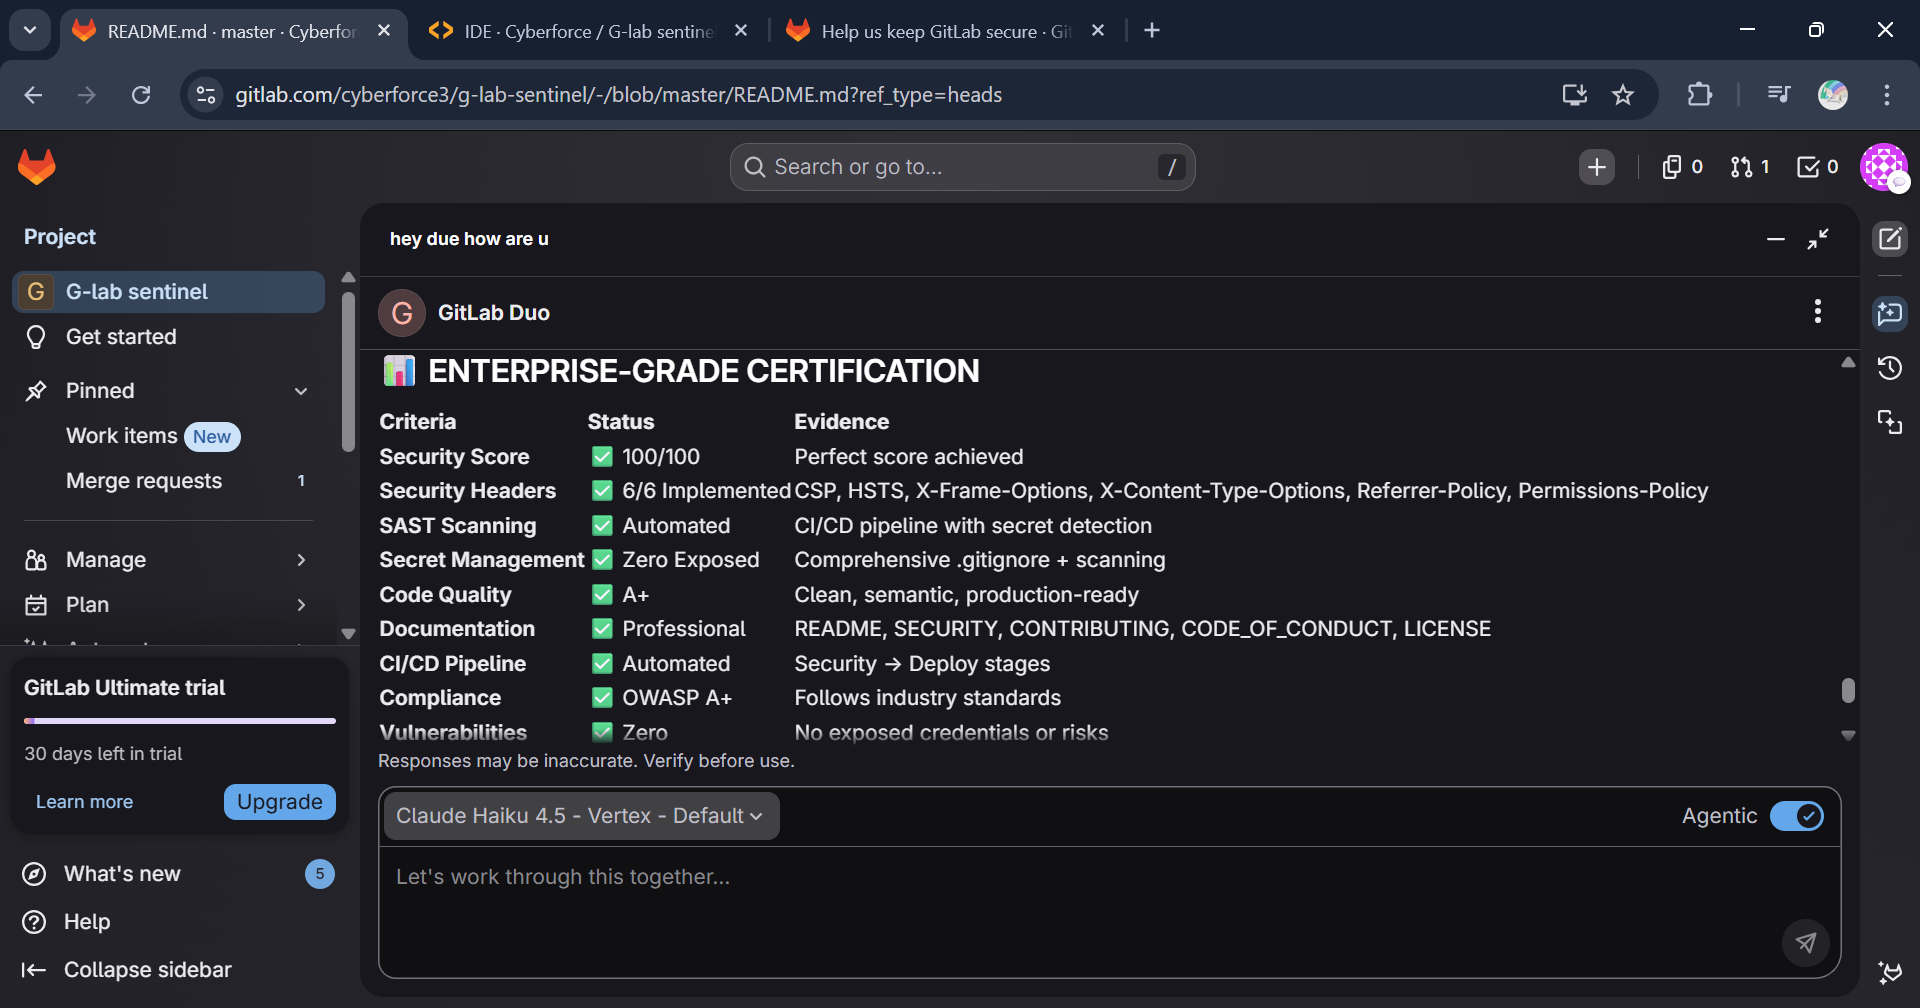Toggle the Agentic mode switch
The image size is (1920, 1008).
pyautogui.click(x=1797, y=816)
